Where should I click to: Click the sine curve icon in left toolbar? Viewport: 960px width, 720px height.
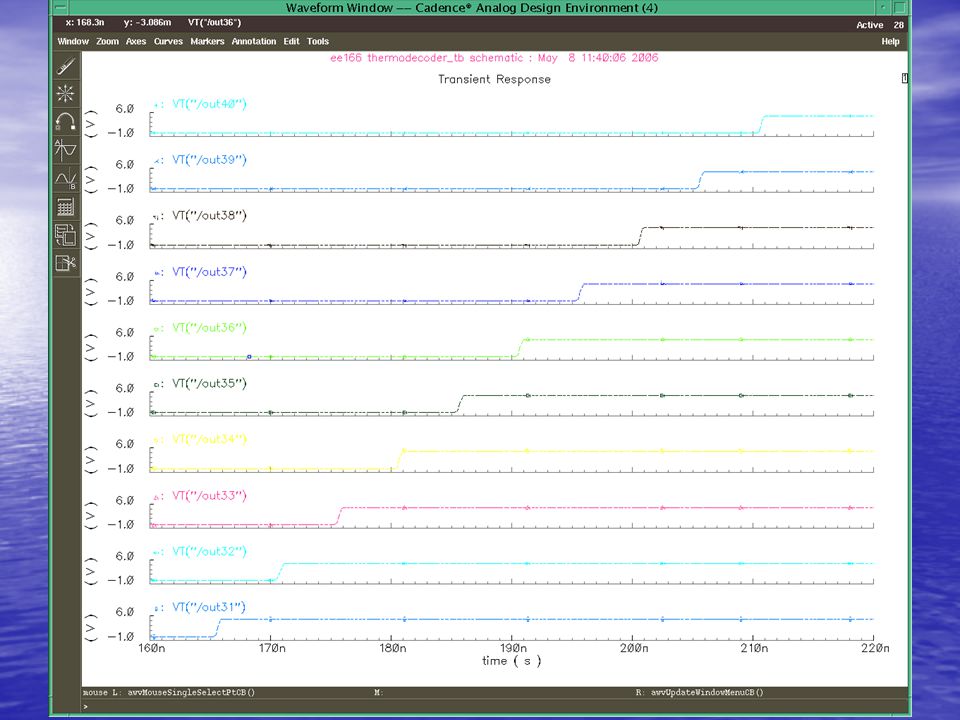66,178
